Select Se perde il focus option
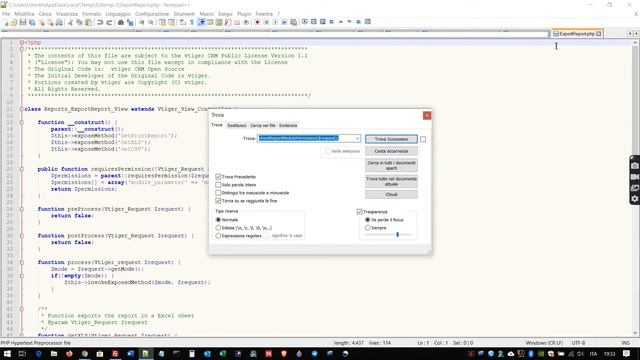The width and height of the screenshot is (640, 360). click(x=368, y=220)
